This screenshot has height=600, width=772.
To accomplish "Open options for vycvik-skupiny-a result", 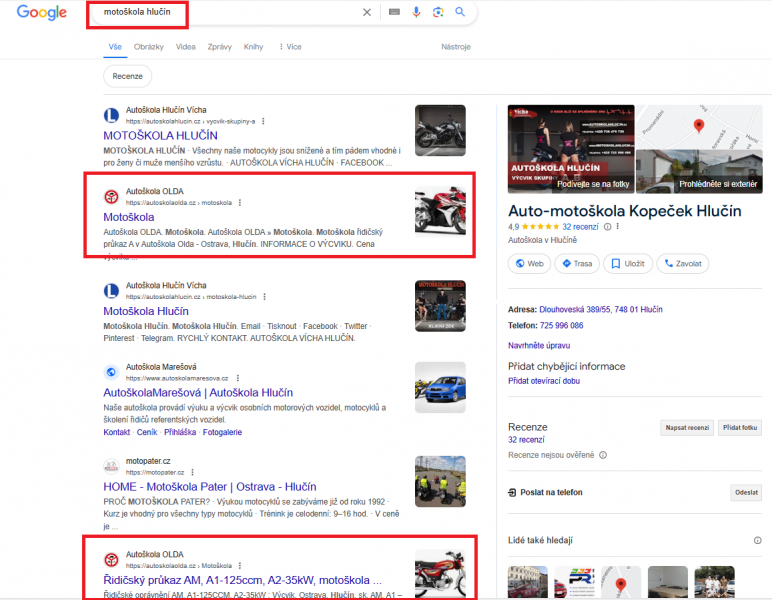I will point(263,121).
